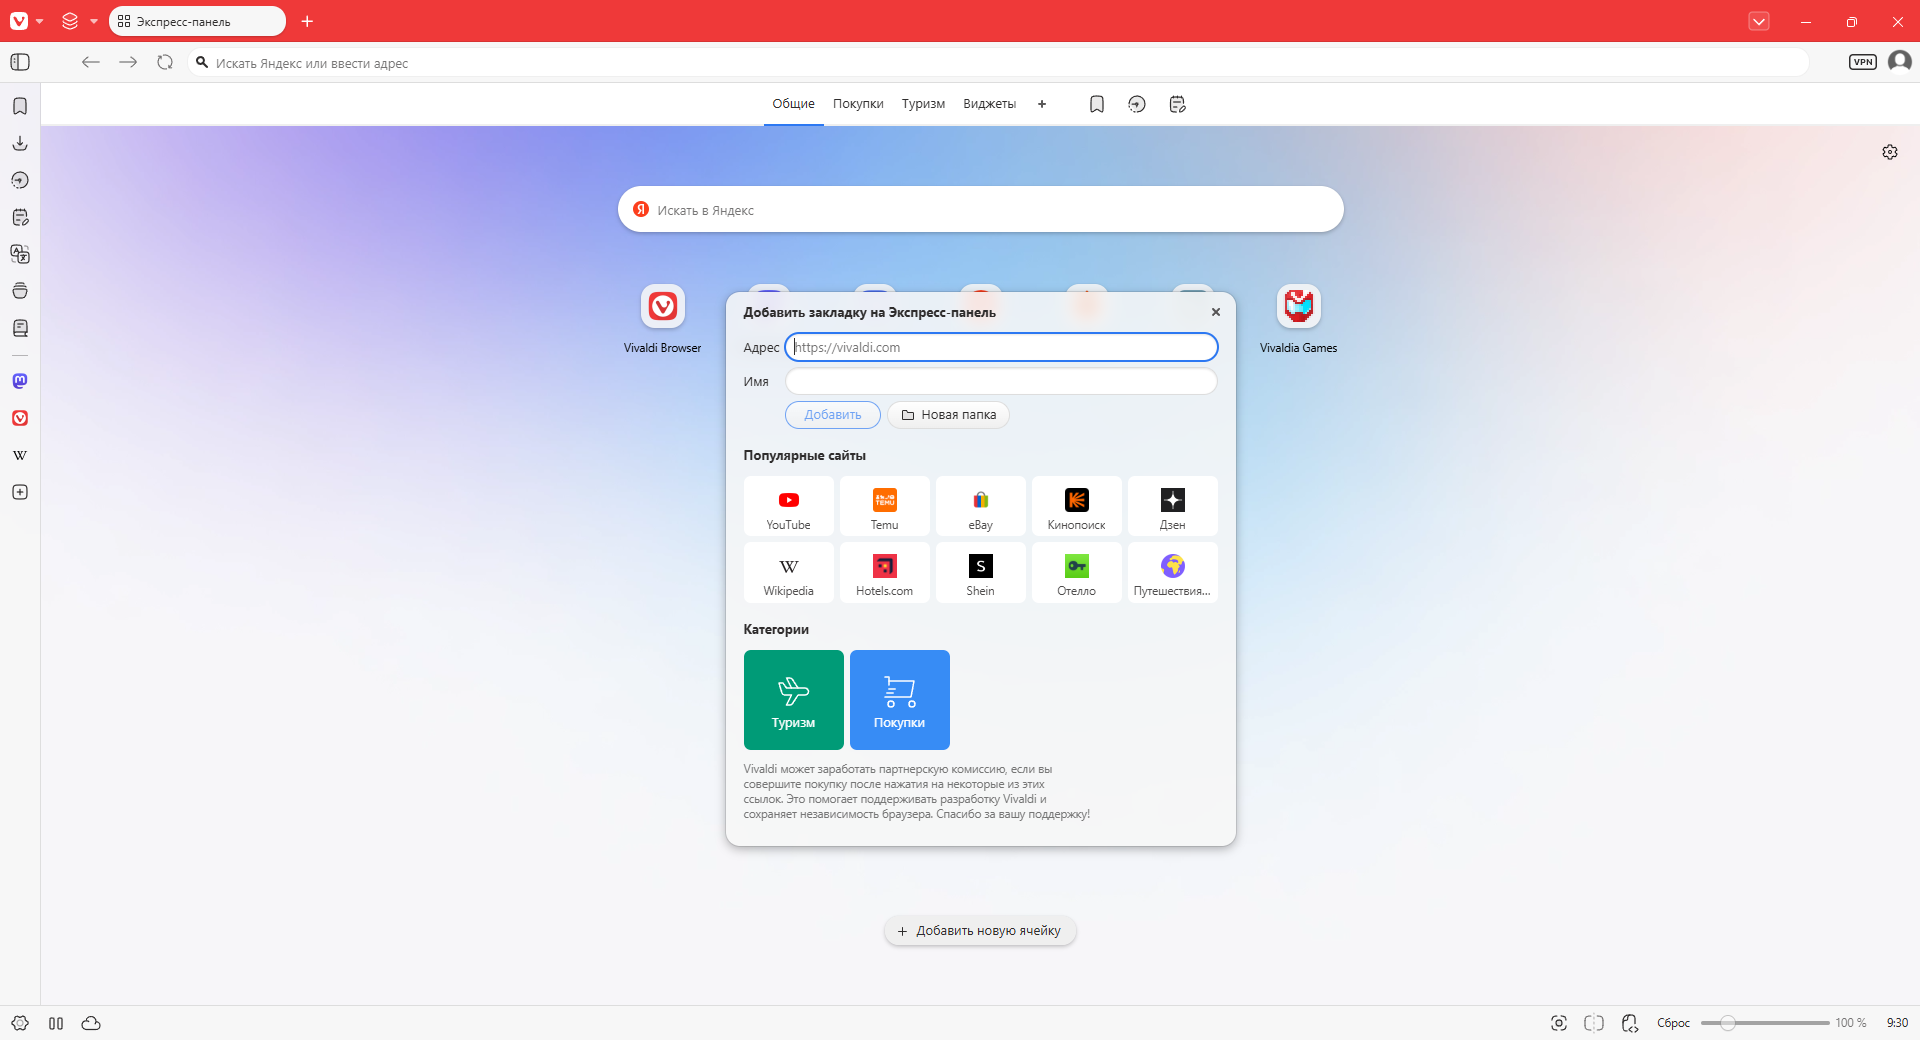This screenshot has height=1040, width=1920.
Task: Add Hotels.com from popular sites
Action: [885, 572]
